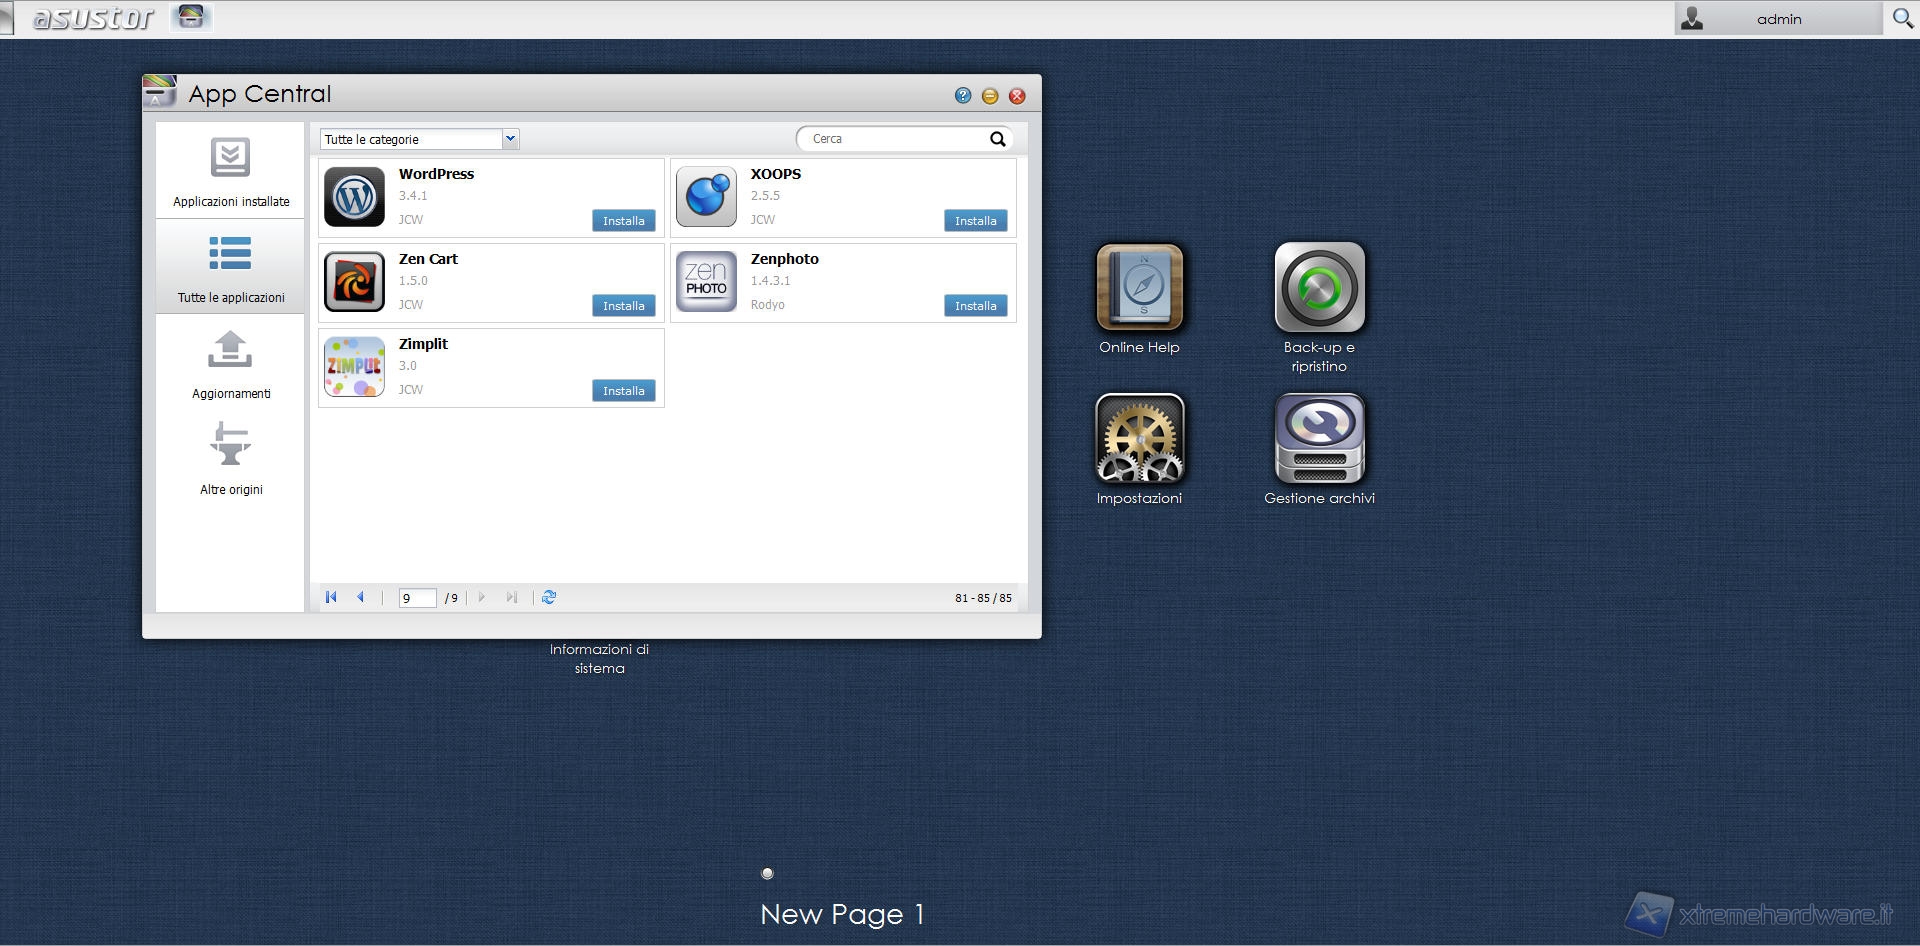Click the desktop page indicator dot
The height and width of the screenshot is (946, 1920).
767,873
